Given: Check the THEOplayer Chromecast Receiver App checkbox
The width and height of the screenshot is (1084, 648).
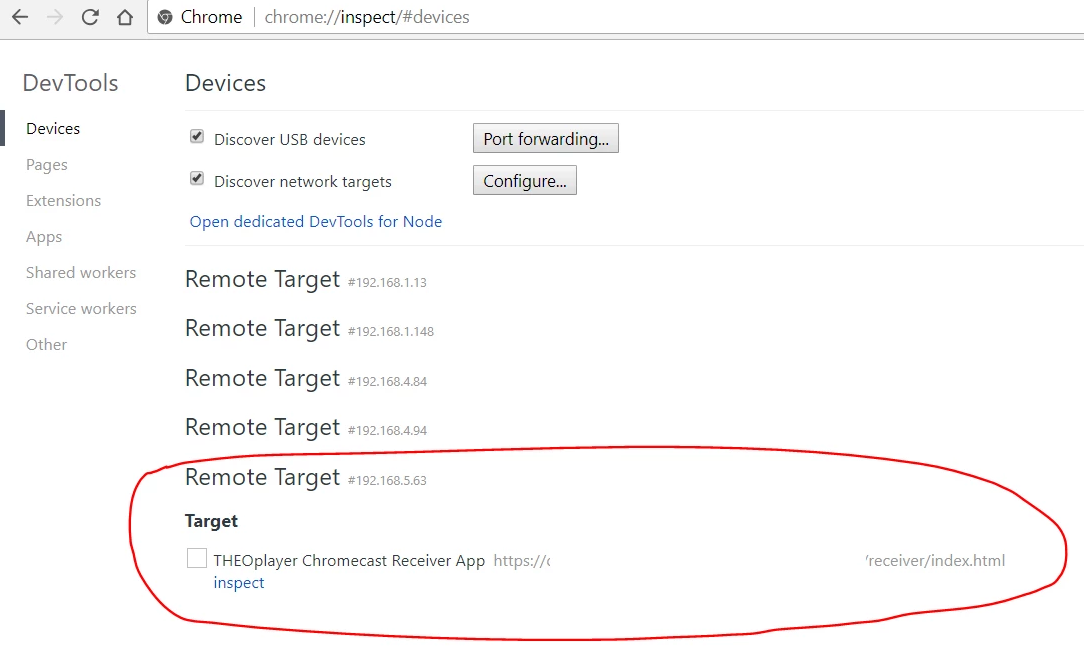Looking at the screenshot, I should (x=196, y=557).
